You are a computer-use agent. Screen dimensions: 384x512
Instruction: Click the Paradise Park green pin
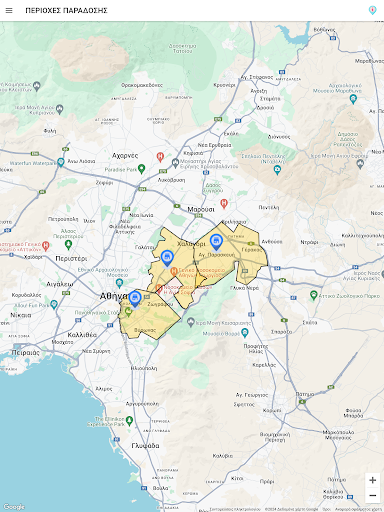[142, 169]
